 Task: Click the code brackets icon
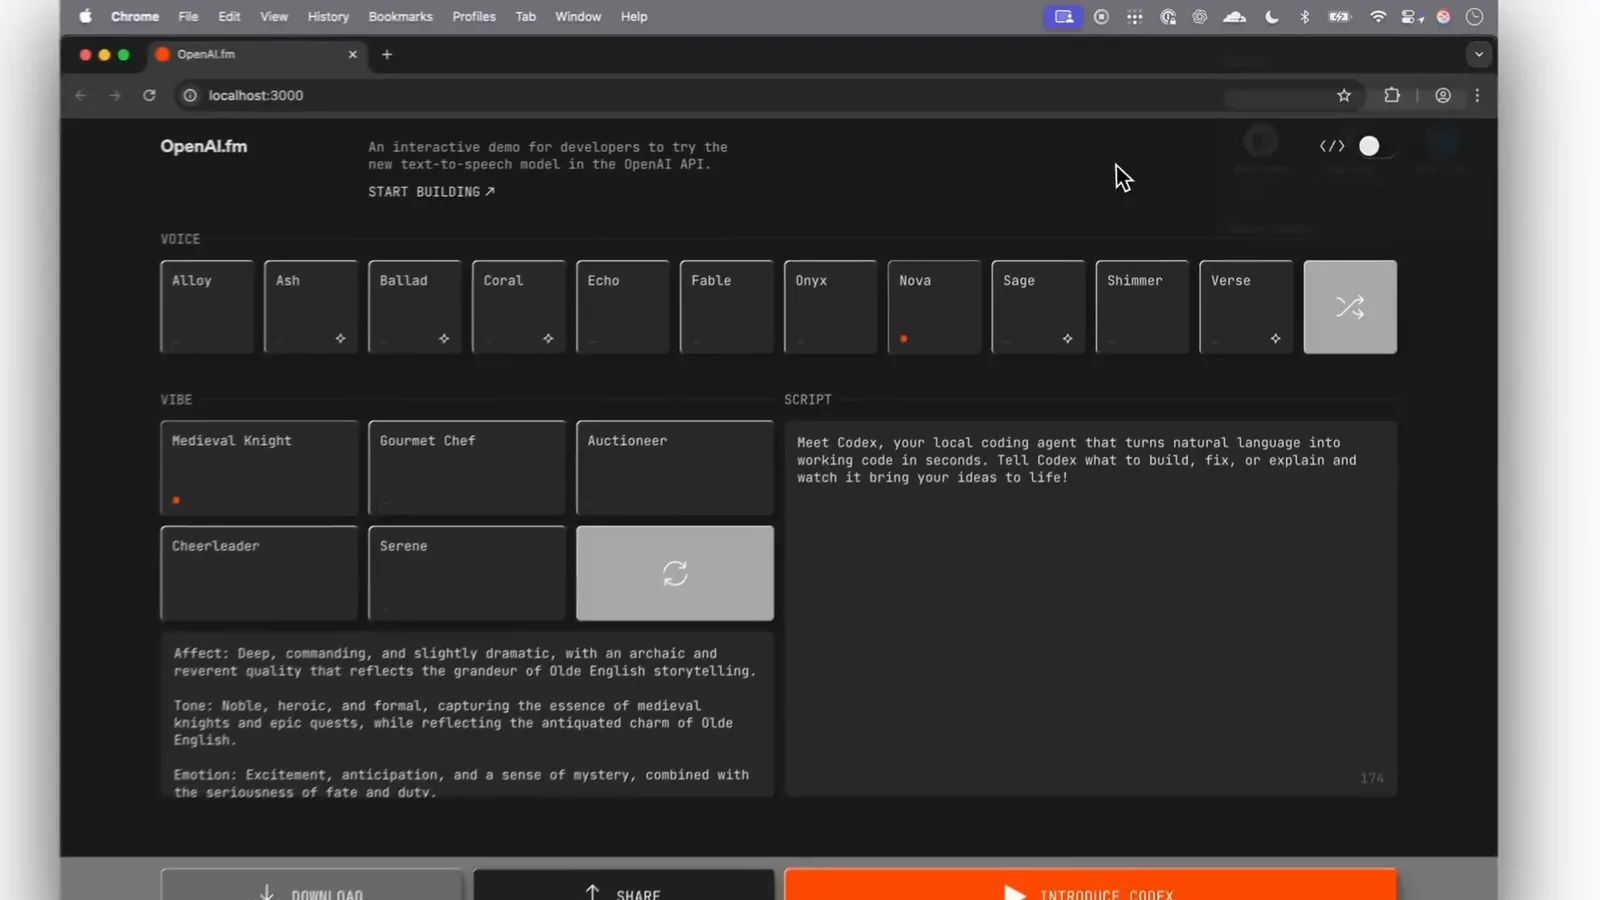tap(1332, 146)
